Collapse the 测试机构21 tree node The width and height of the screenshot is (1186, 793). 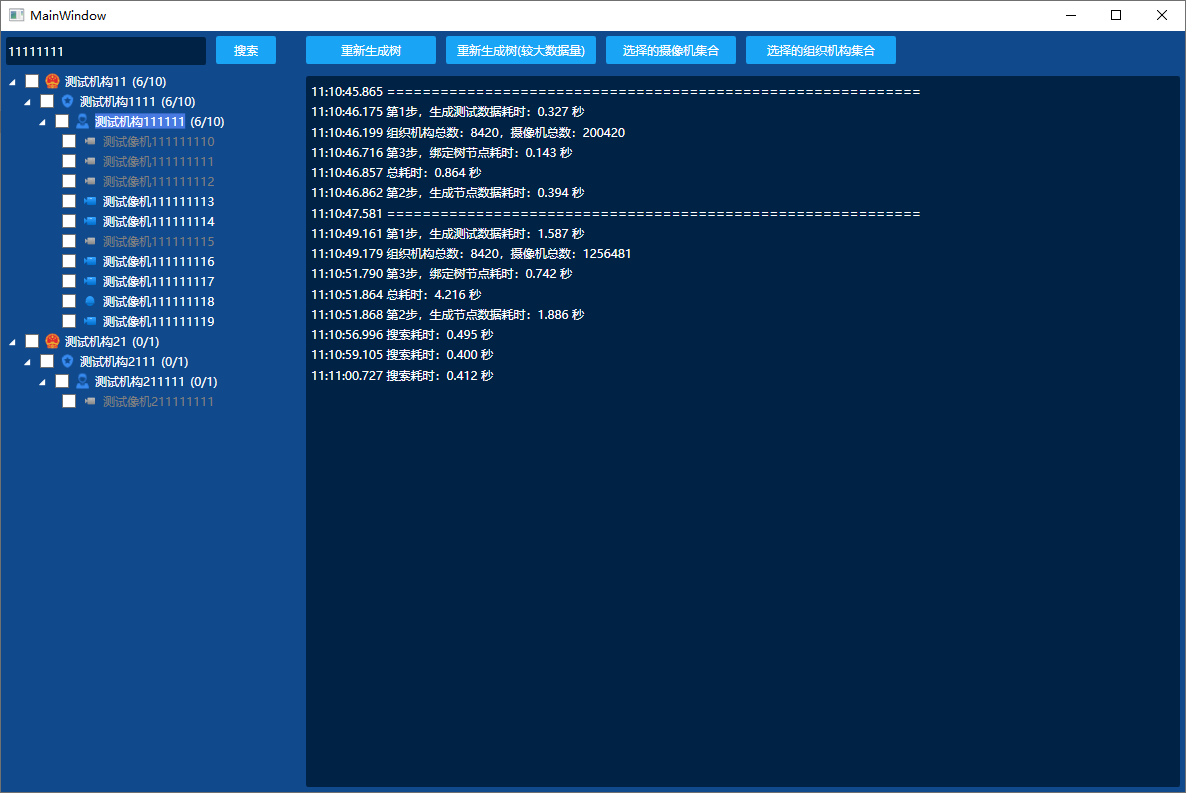12,342
